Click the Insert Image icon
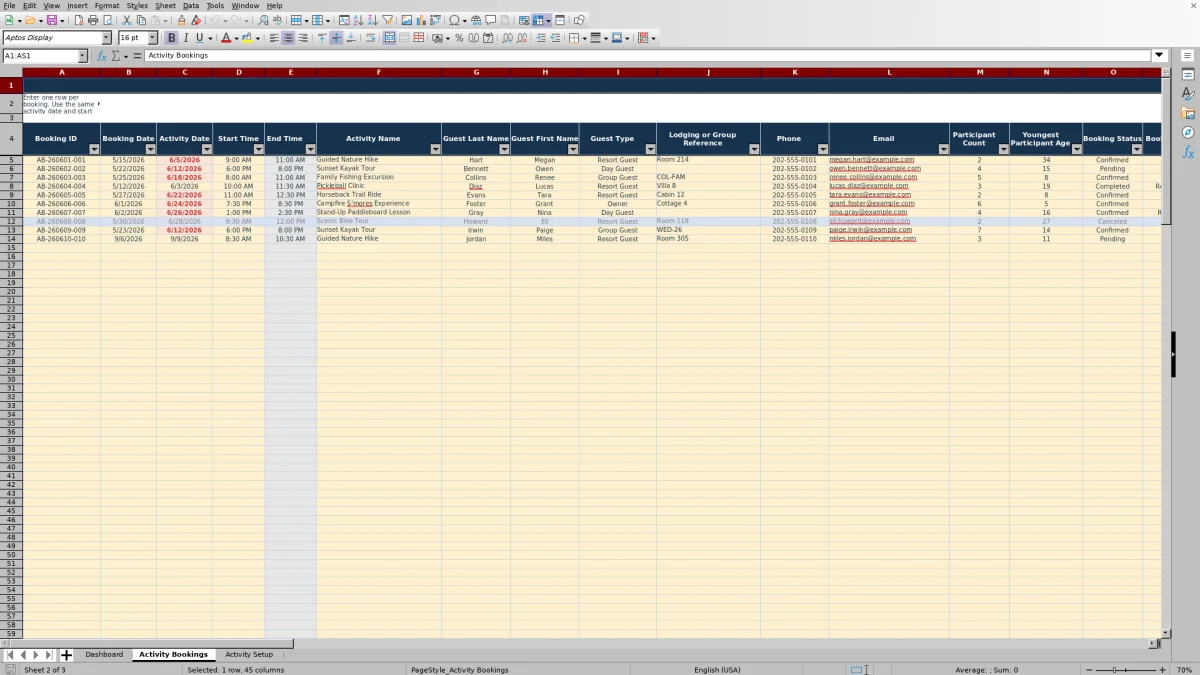This screenshot has width=1200, height=675. 406,20
